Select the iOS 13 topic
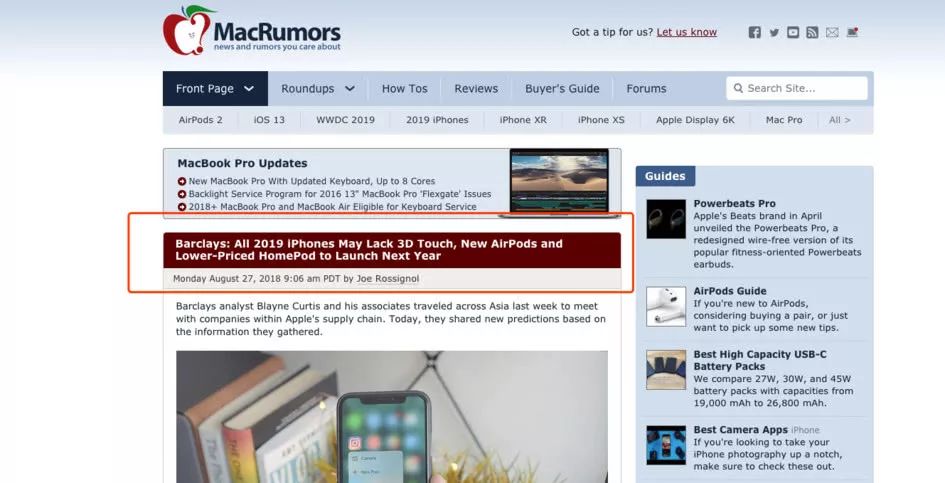Viewport: 945px width, 483px height. 269,120
